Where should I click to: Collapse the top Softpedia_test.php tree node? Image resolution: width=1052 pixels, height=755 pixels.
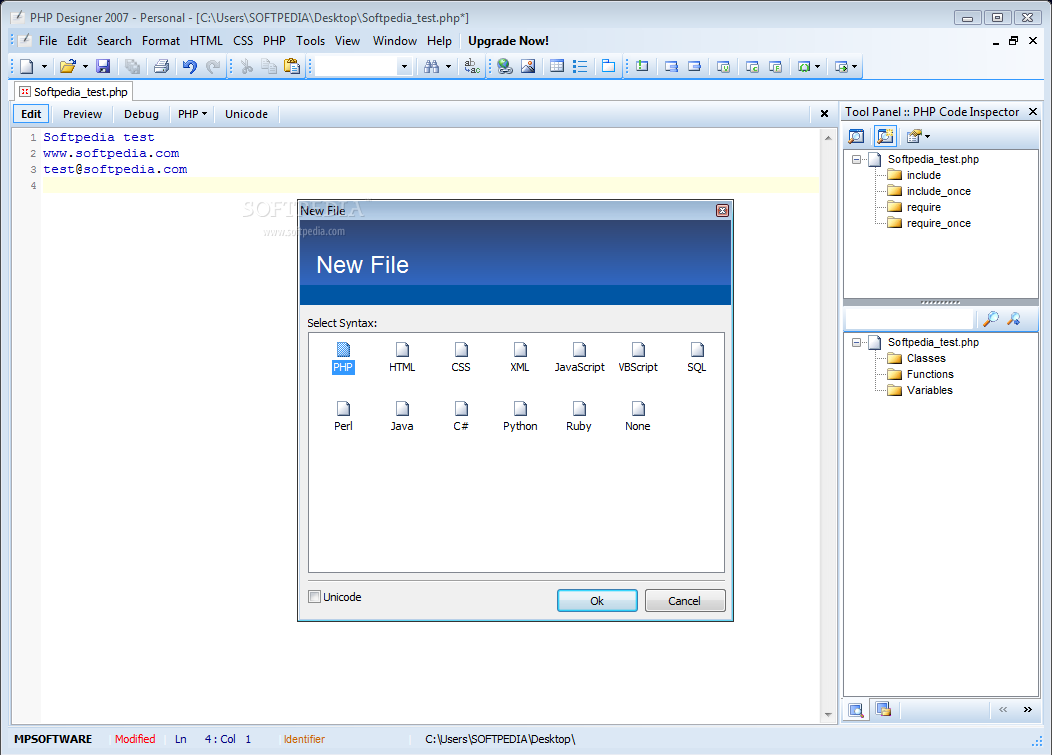click(x=857, y=159)
